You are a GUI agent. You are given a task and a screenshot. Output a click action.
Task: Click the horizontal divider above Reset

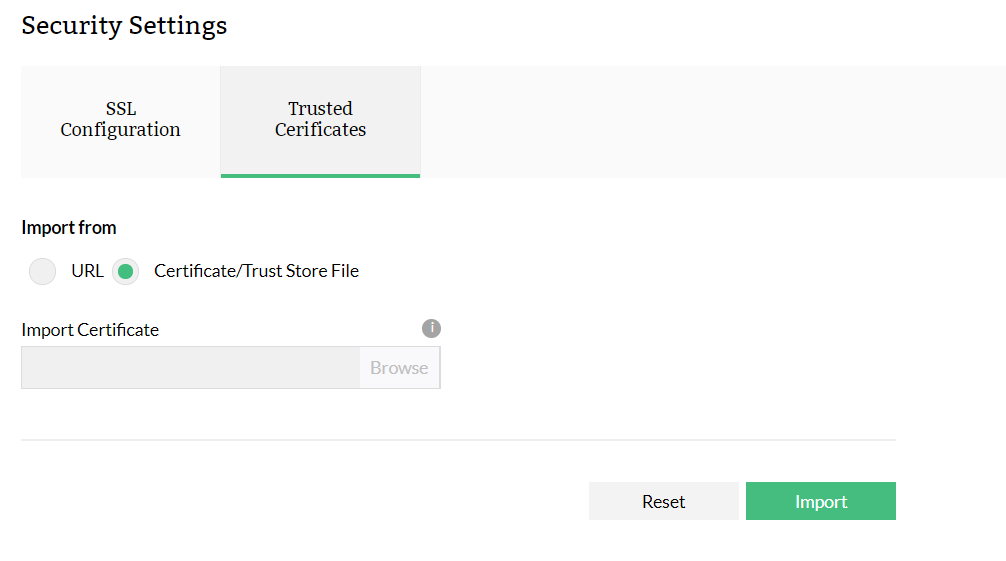458,440
